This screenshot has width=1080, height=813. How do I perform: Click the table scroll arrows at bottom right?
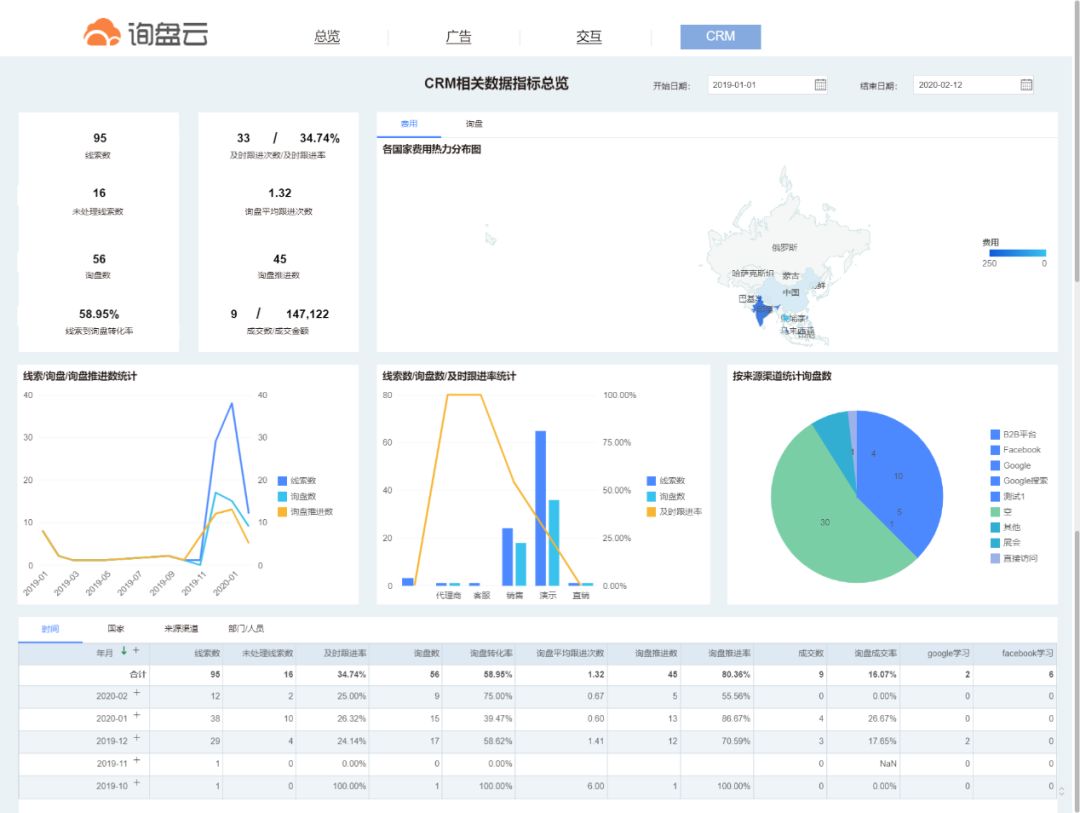pos(1061,791)
